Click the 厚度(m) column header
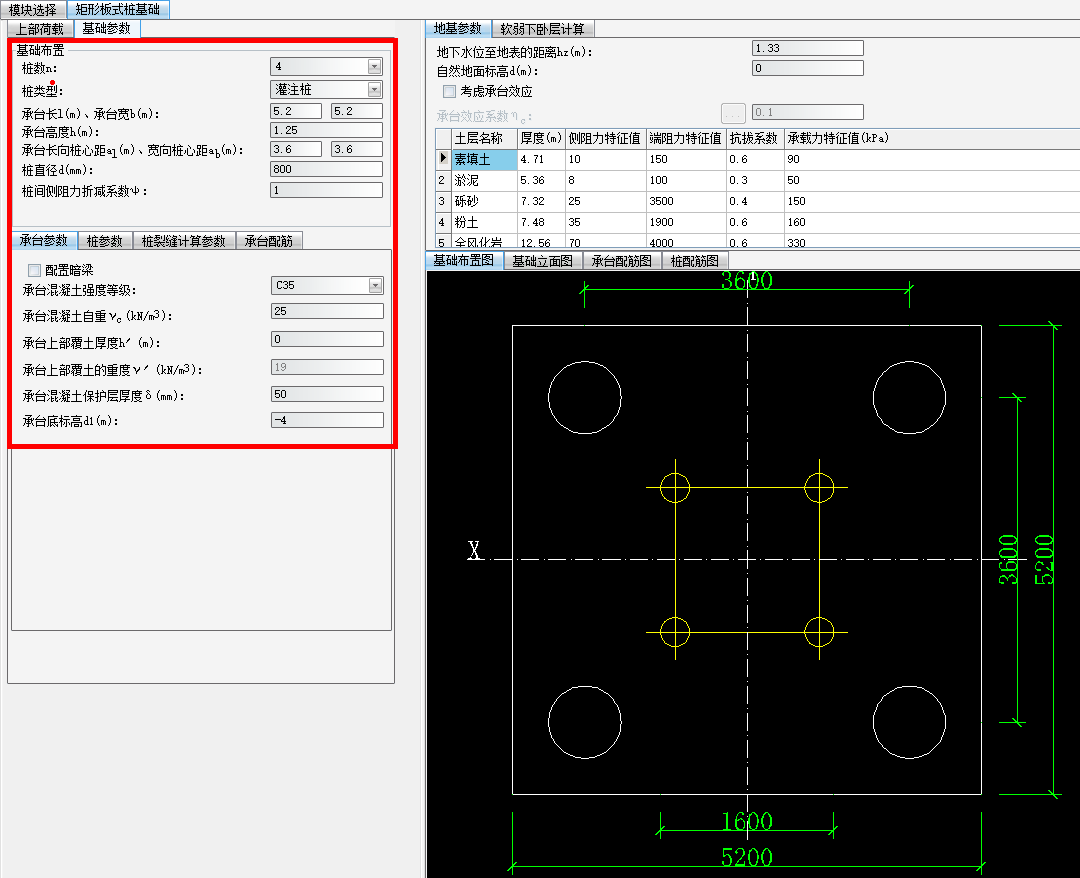Screen dimensions: 1080x878 (541, 138)
